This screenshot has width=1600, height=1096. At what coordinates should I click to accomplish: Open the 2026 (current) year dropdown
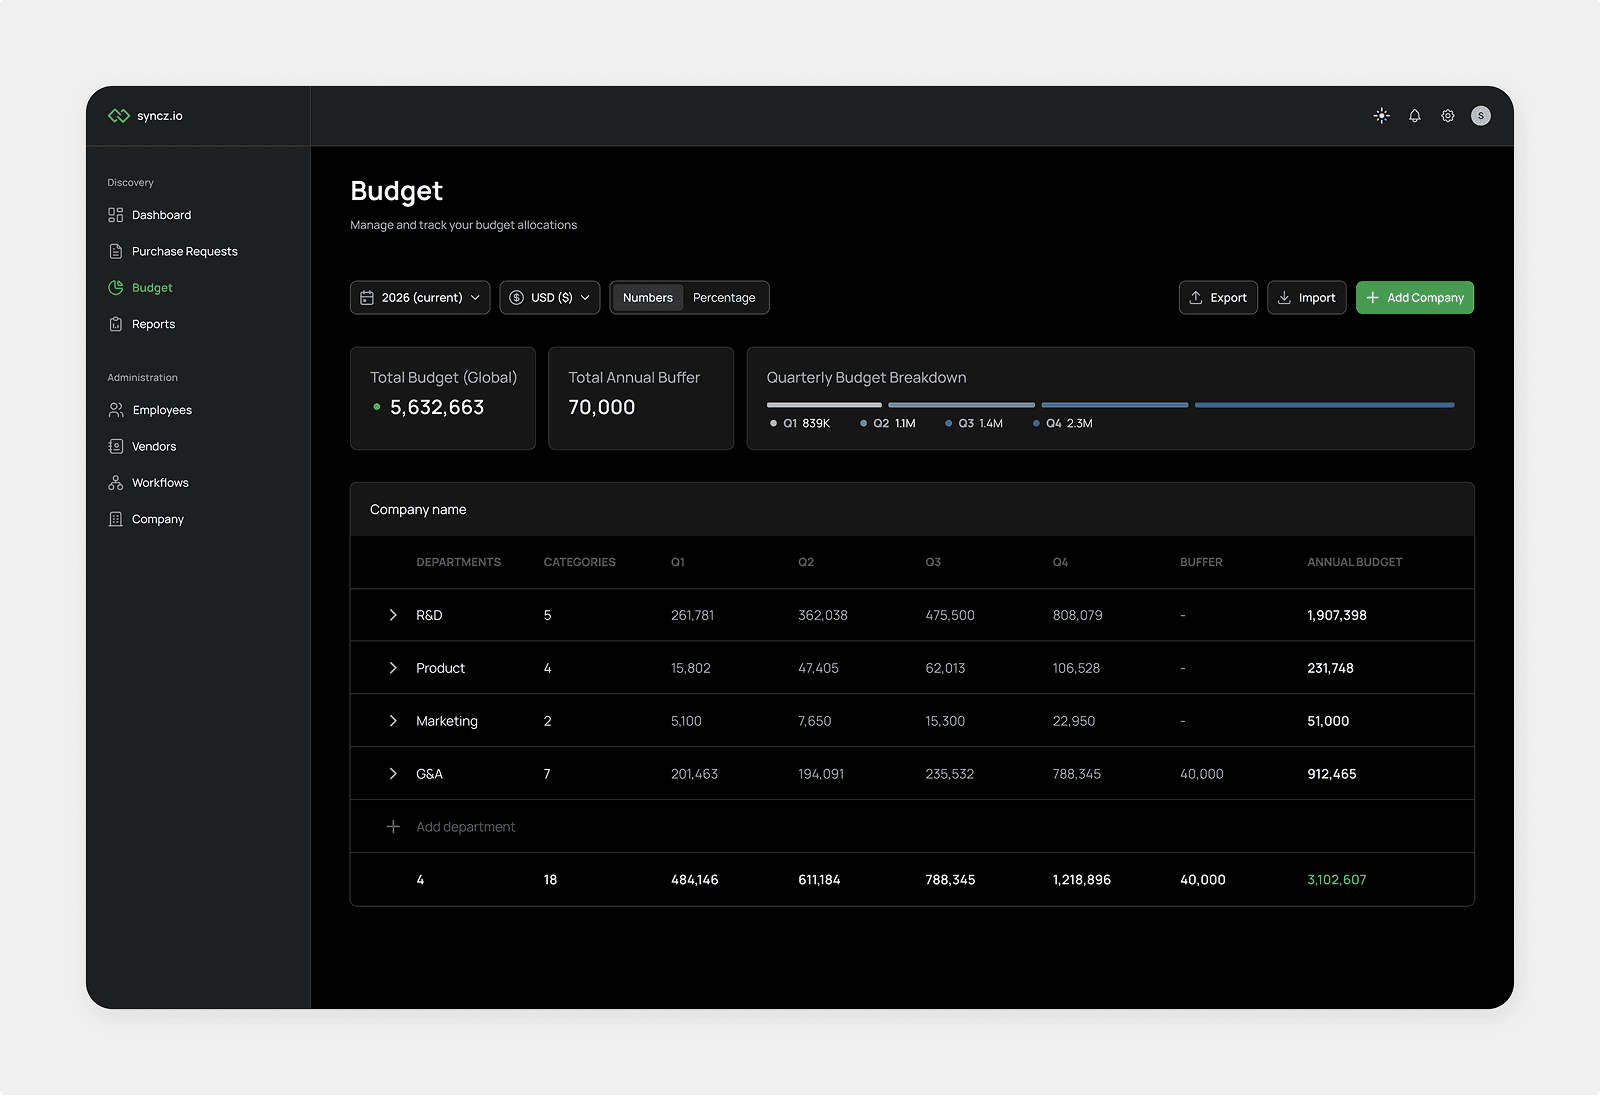(419, 297)
